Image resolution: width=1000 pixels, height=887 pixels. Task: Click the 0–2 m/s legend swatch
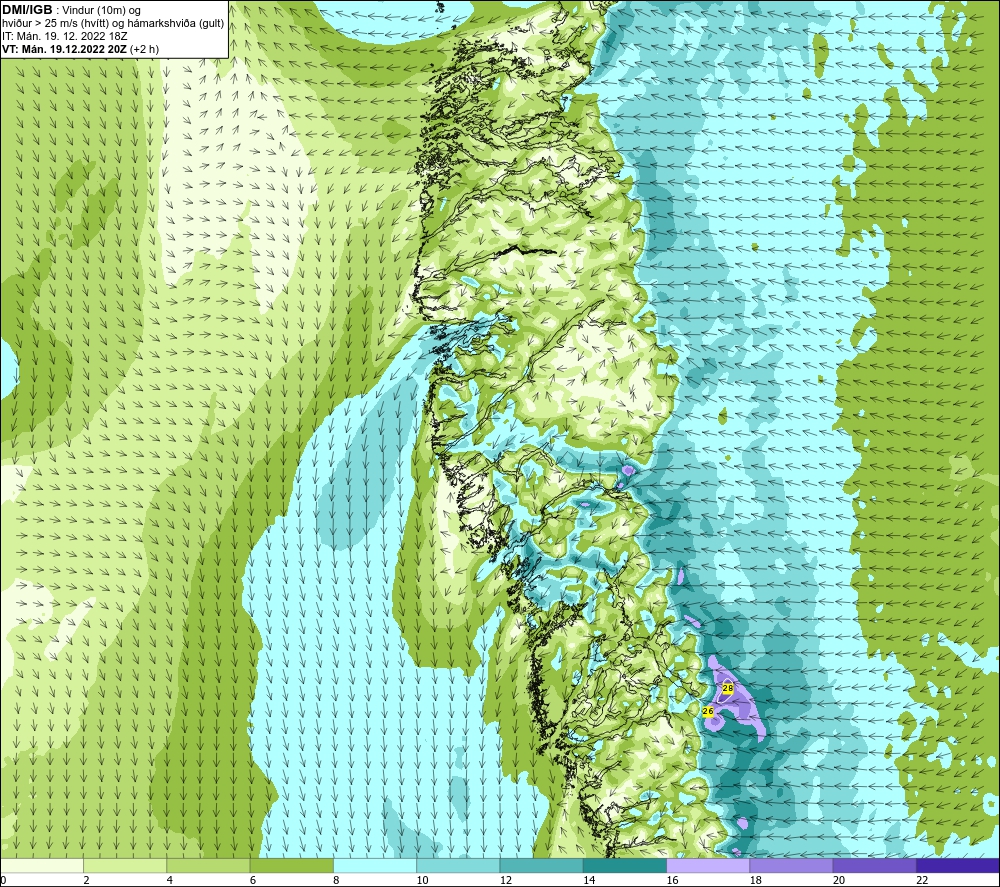coord(41,865)
